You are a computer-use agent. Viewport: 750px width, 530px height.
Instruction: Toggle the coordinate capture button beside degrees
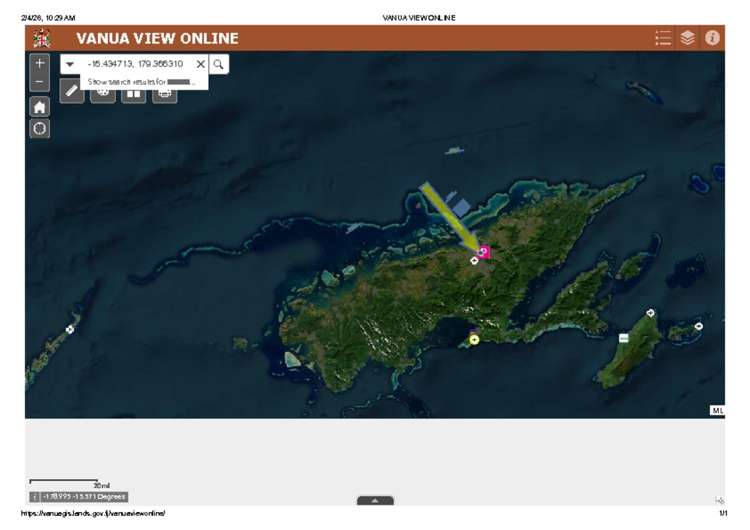click(34, 497)
